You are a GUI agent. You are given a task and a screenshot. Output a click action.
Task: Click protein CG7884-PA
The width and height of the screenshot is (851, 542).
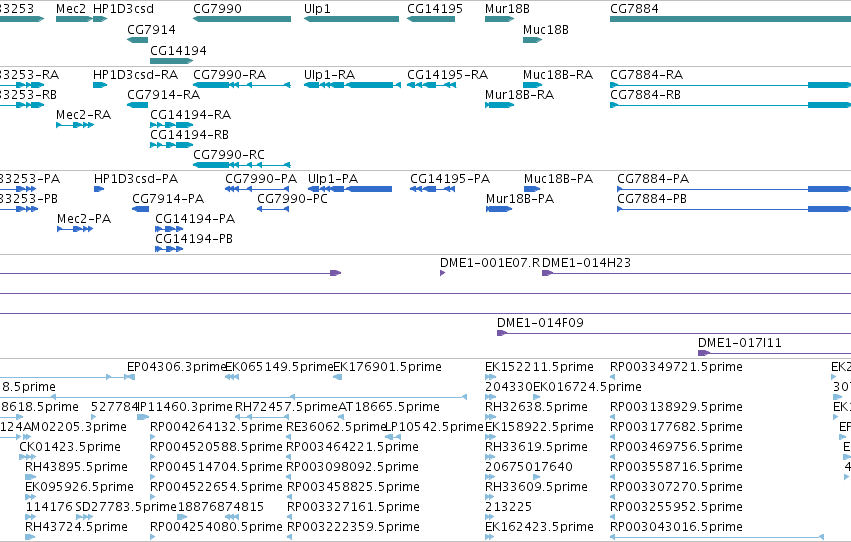click(x=734, y=189)
